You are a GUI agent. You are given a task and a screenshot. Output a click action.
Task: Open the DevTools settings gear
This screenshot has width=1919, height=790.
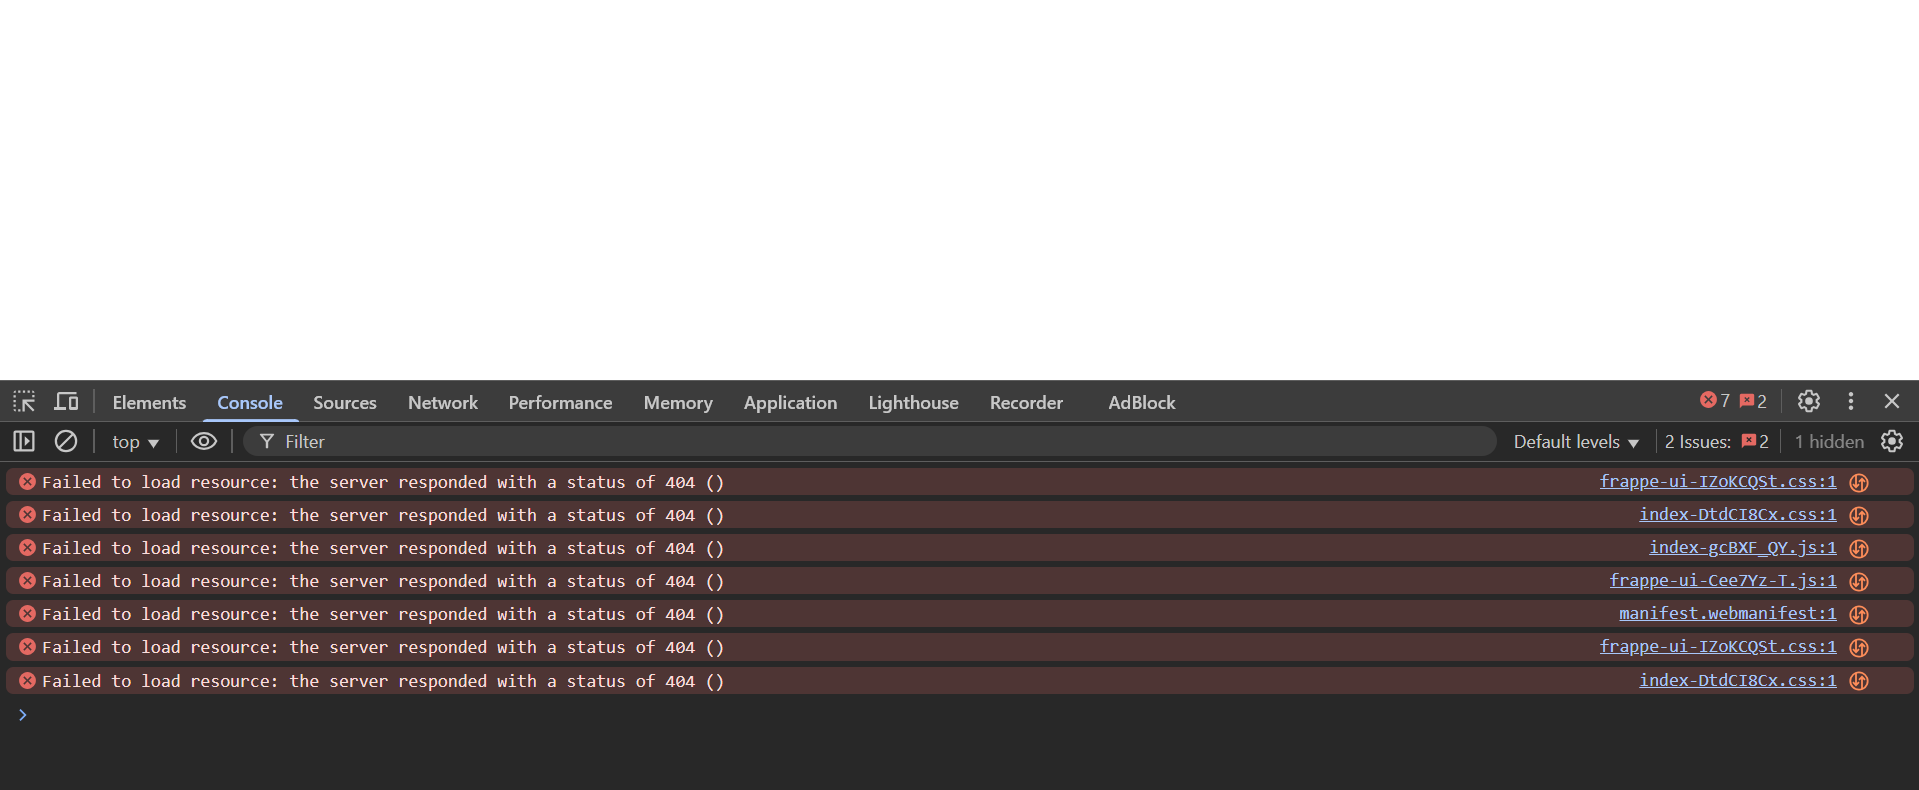1808,401
